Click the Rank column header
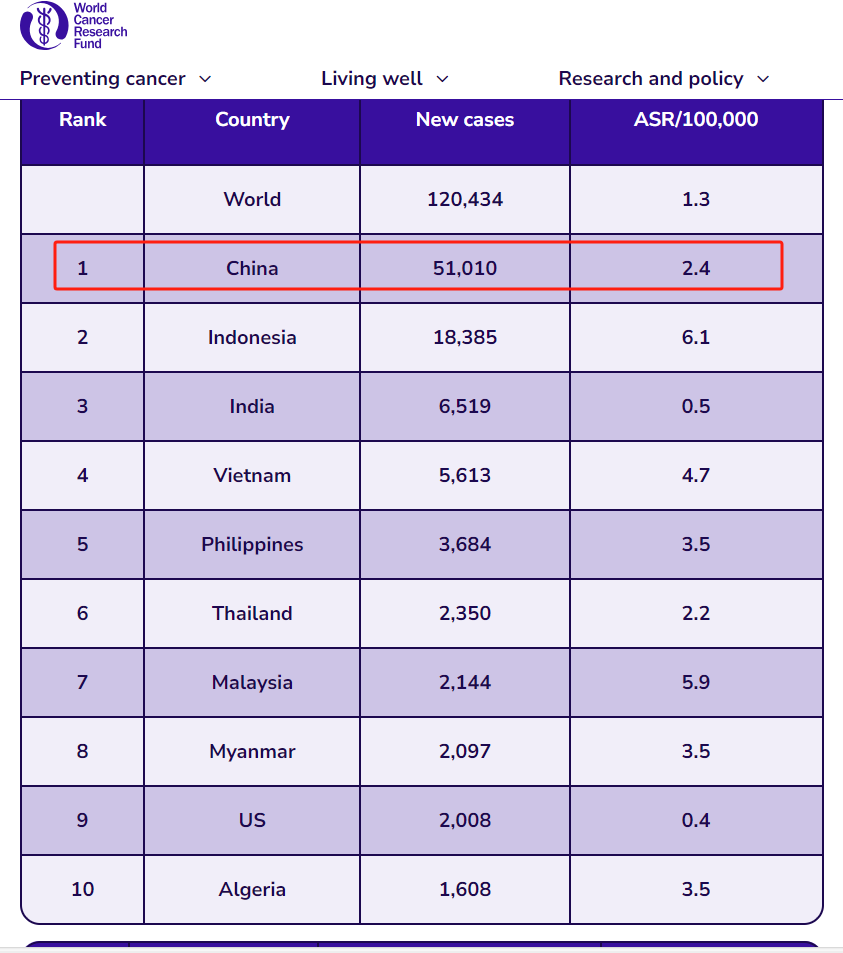This screenshot has width=843, height=953. point(83,120)
